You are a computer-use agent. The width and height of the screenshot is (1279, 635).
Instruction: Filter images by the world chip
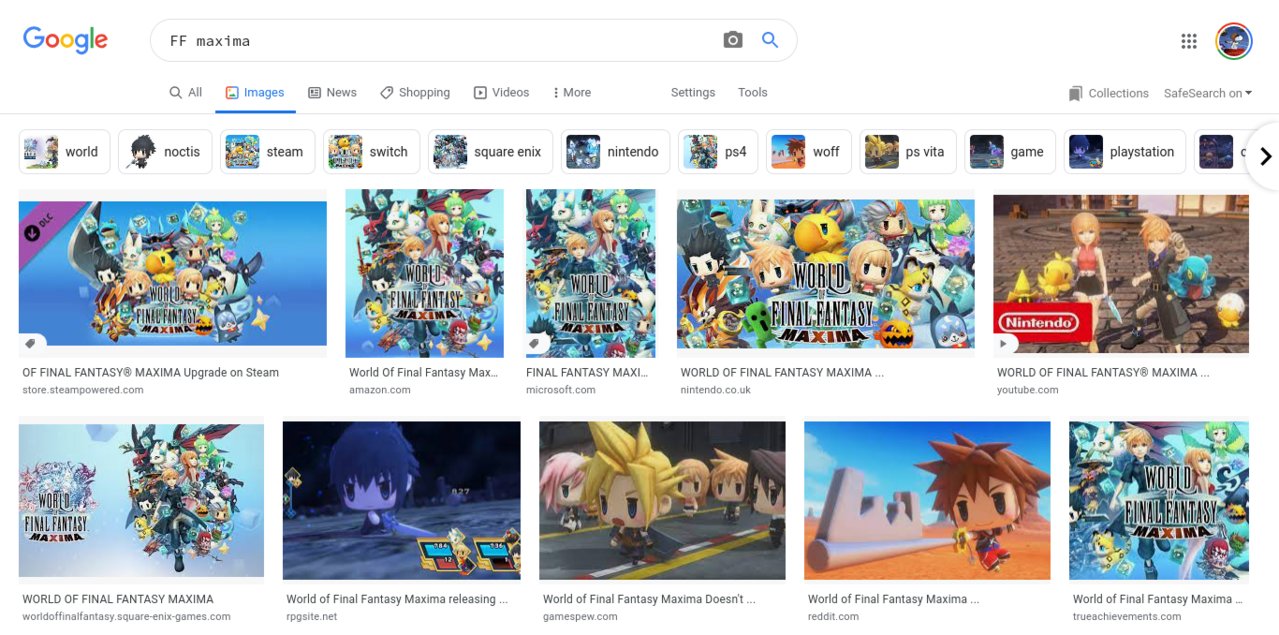pos(65,152)
